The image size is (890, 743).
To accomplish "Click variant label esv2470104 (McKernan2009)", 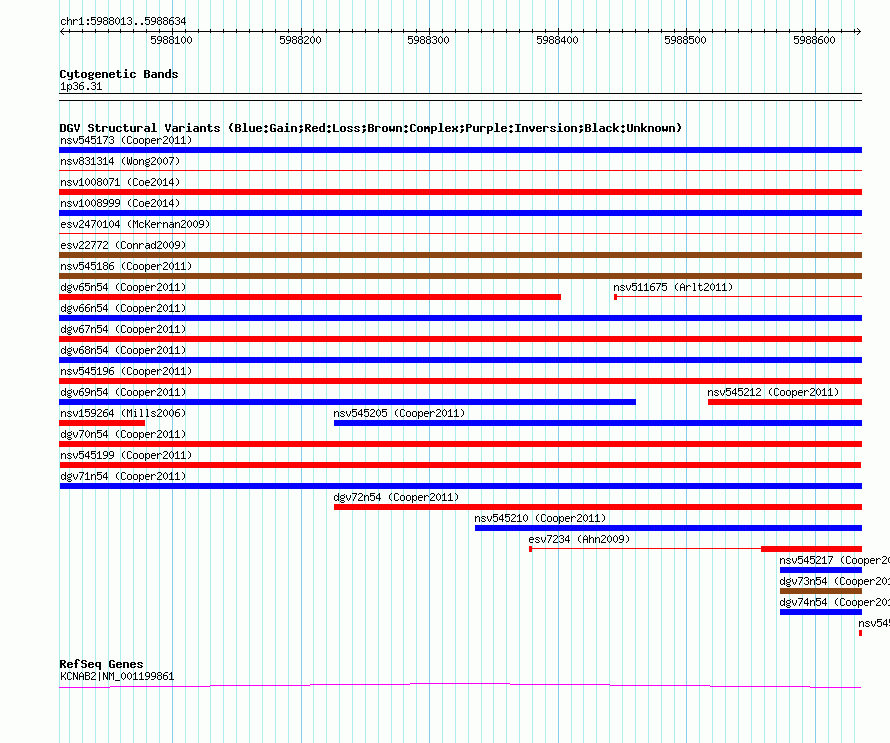I will (135, 224).
